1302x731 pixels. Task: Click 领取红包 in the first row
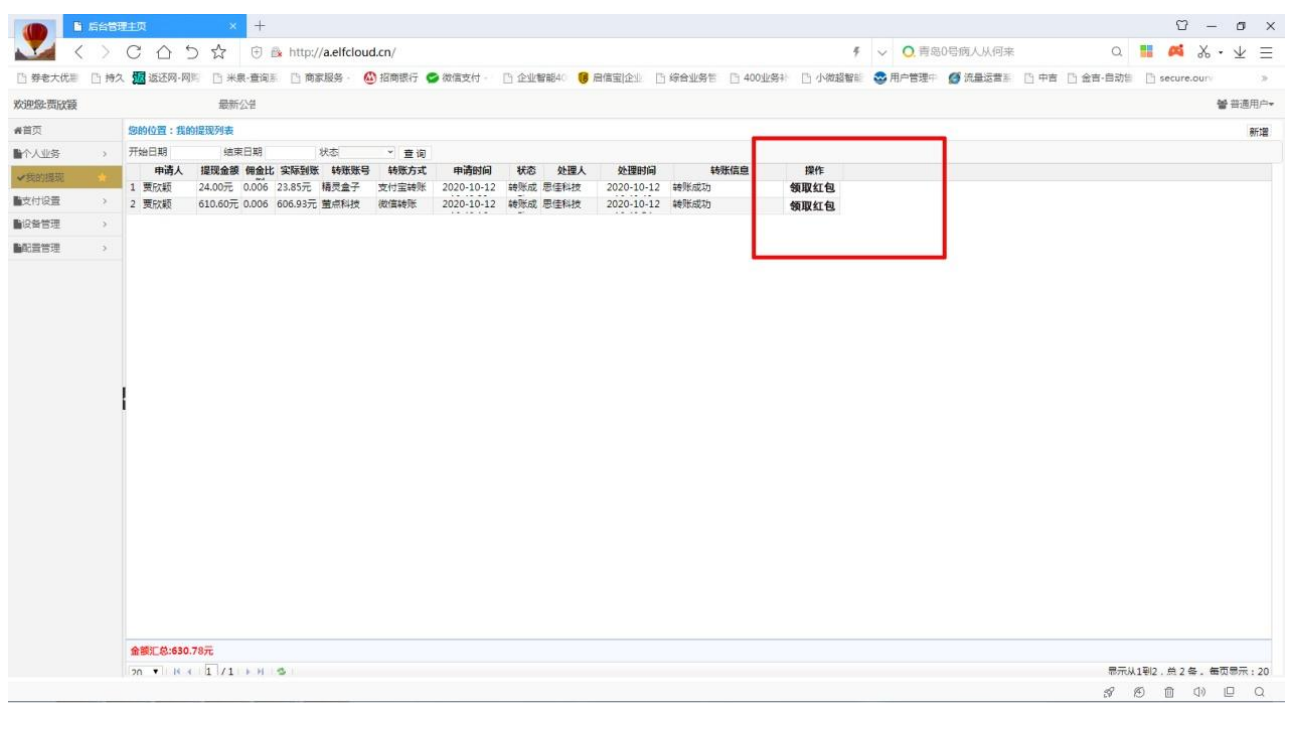812,187
